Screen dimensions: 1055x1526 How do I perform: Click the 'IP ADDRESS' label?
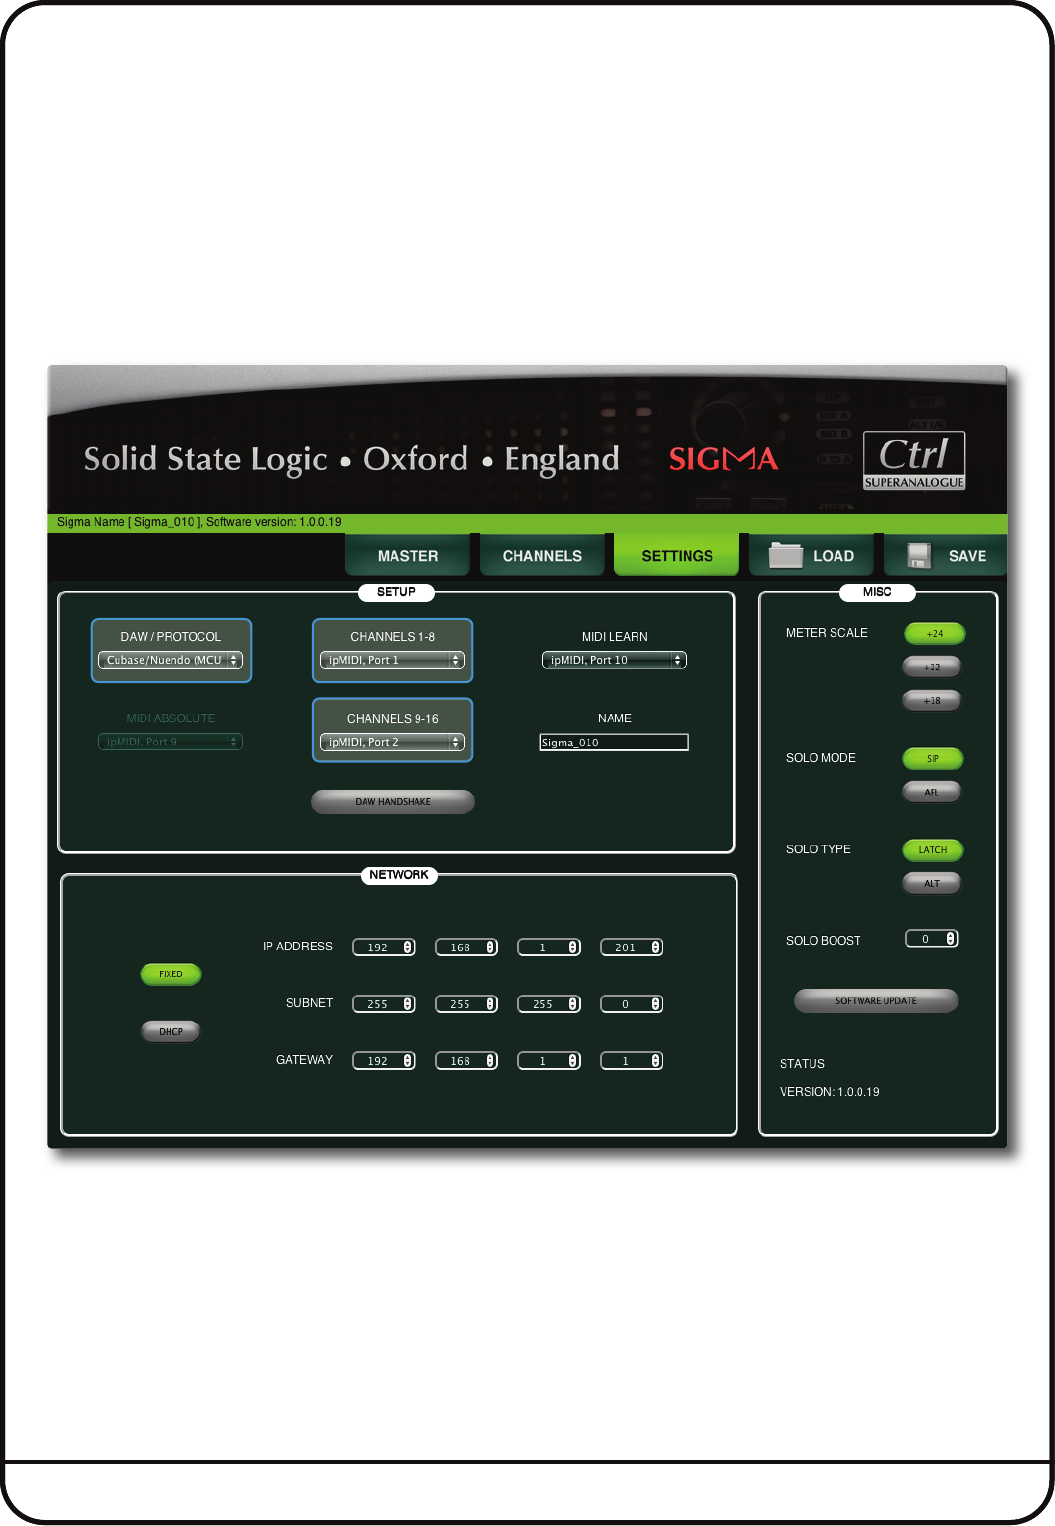tap(298, 946)
